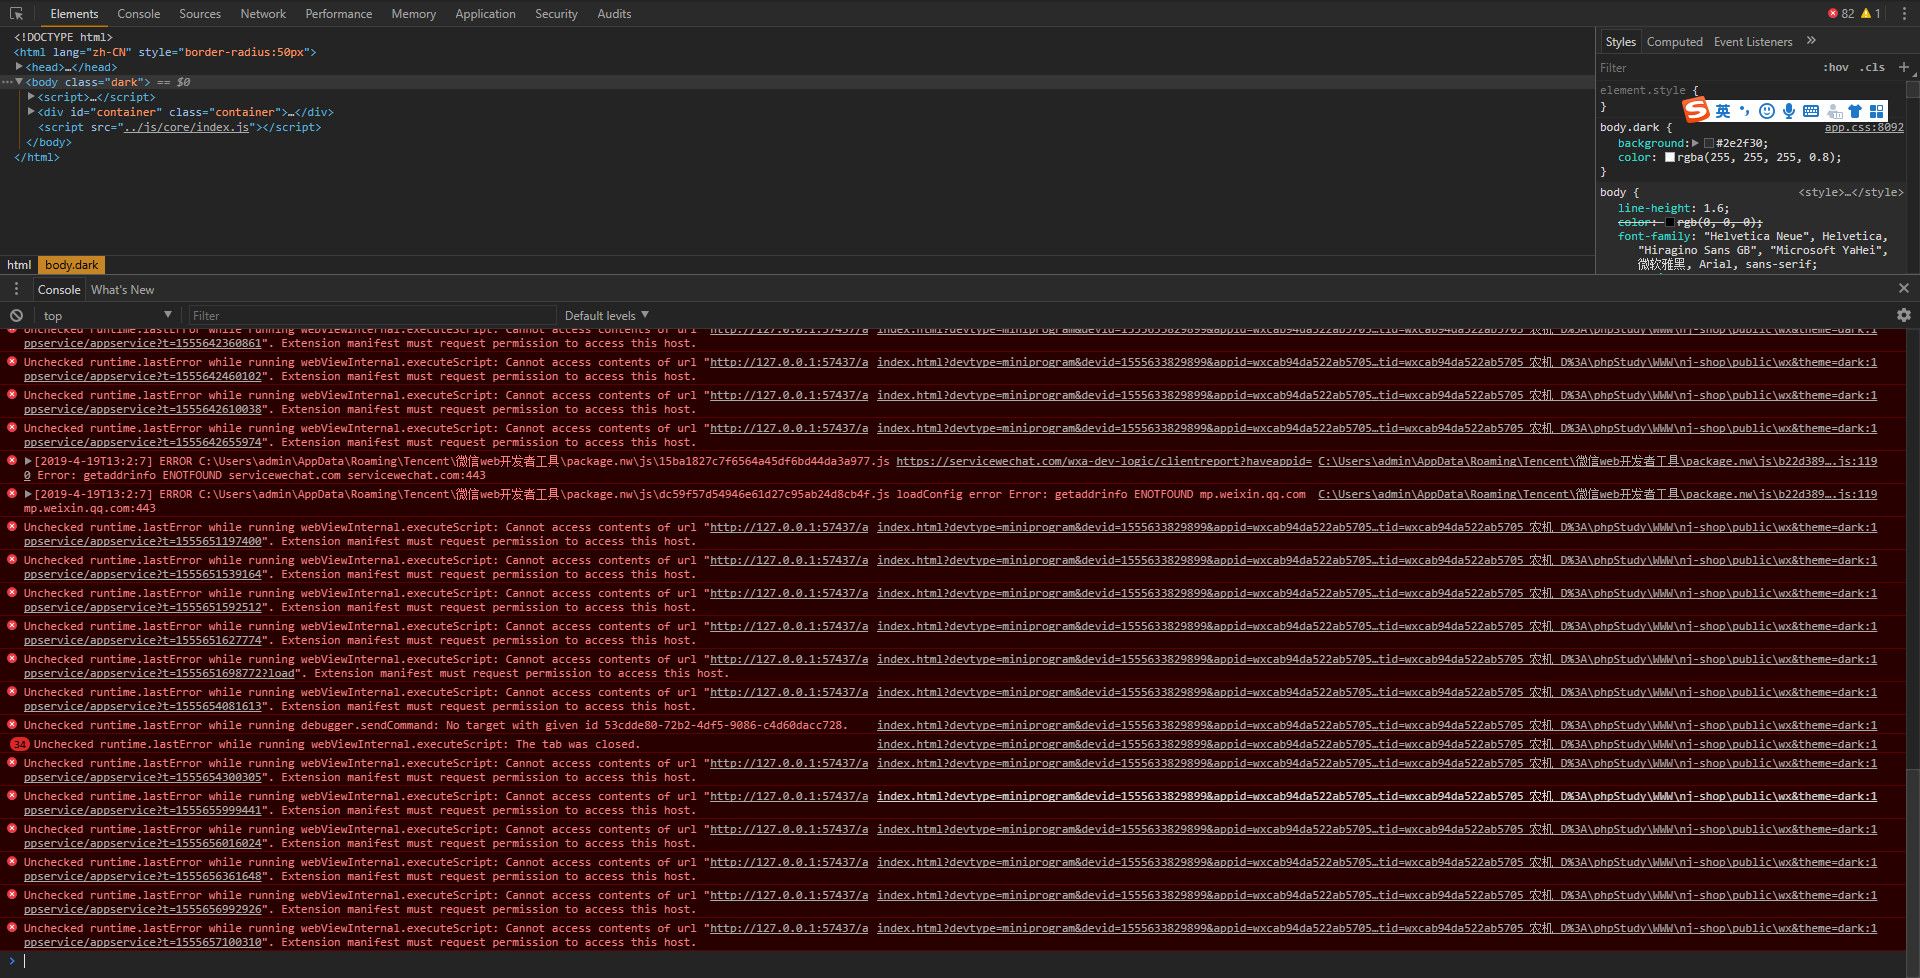This screenshot has width=1920, height=978.
Task: Open the Security tab
Action: pyautogui.click(x=556, y=14)
